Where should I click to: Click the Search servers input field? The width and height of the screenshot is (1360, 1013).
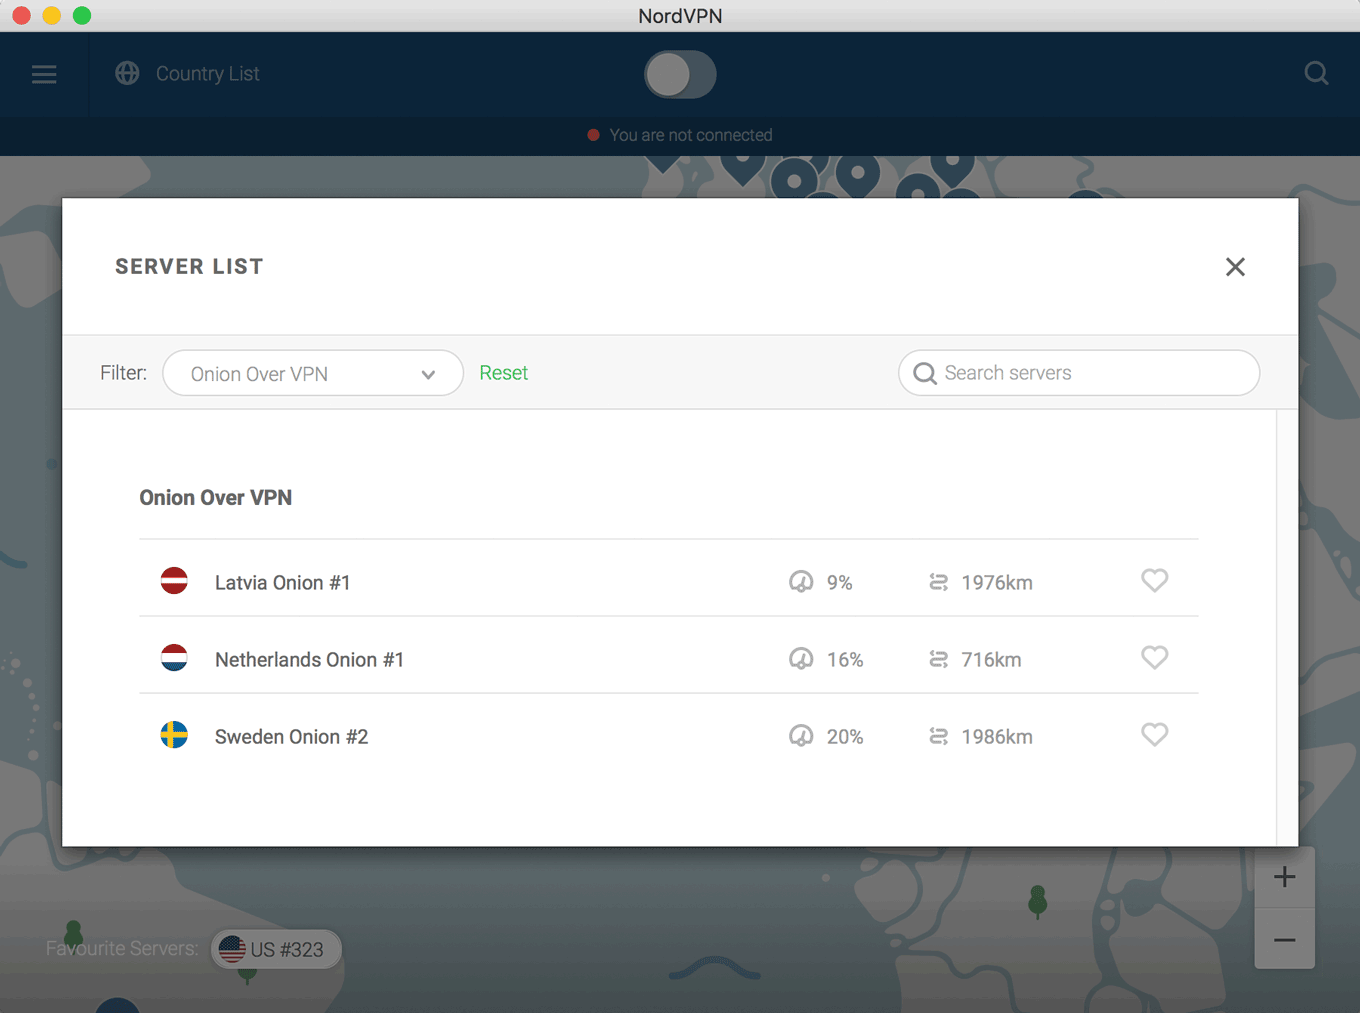coord(1078,373)
